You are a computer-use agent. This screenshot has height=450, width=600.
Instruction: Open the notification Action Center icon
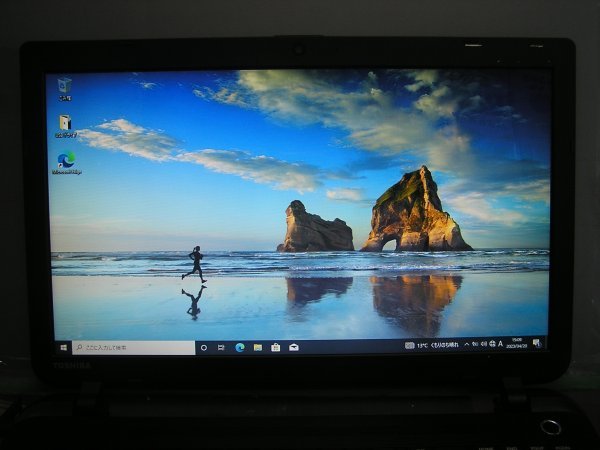[x=536, y=343]
